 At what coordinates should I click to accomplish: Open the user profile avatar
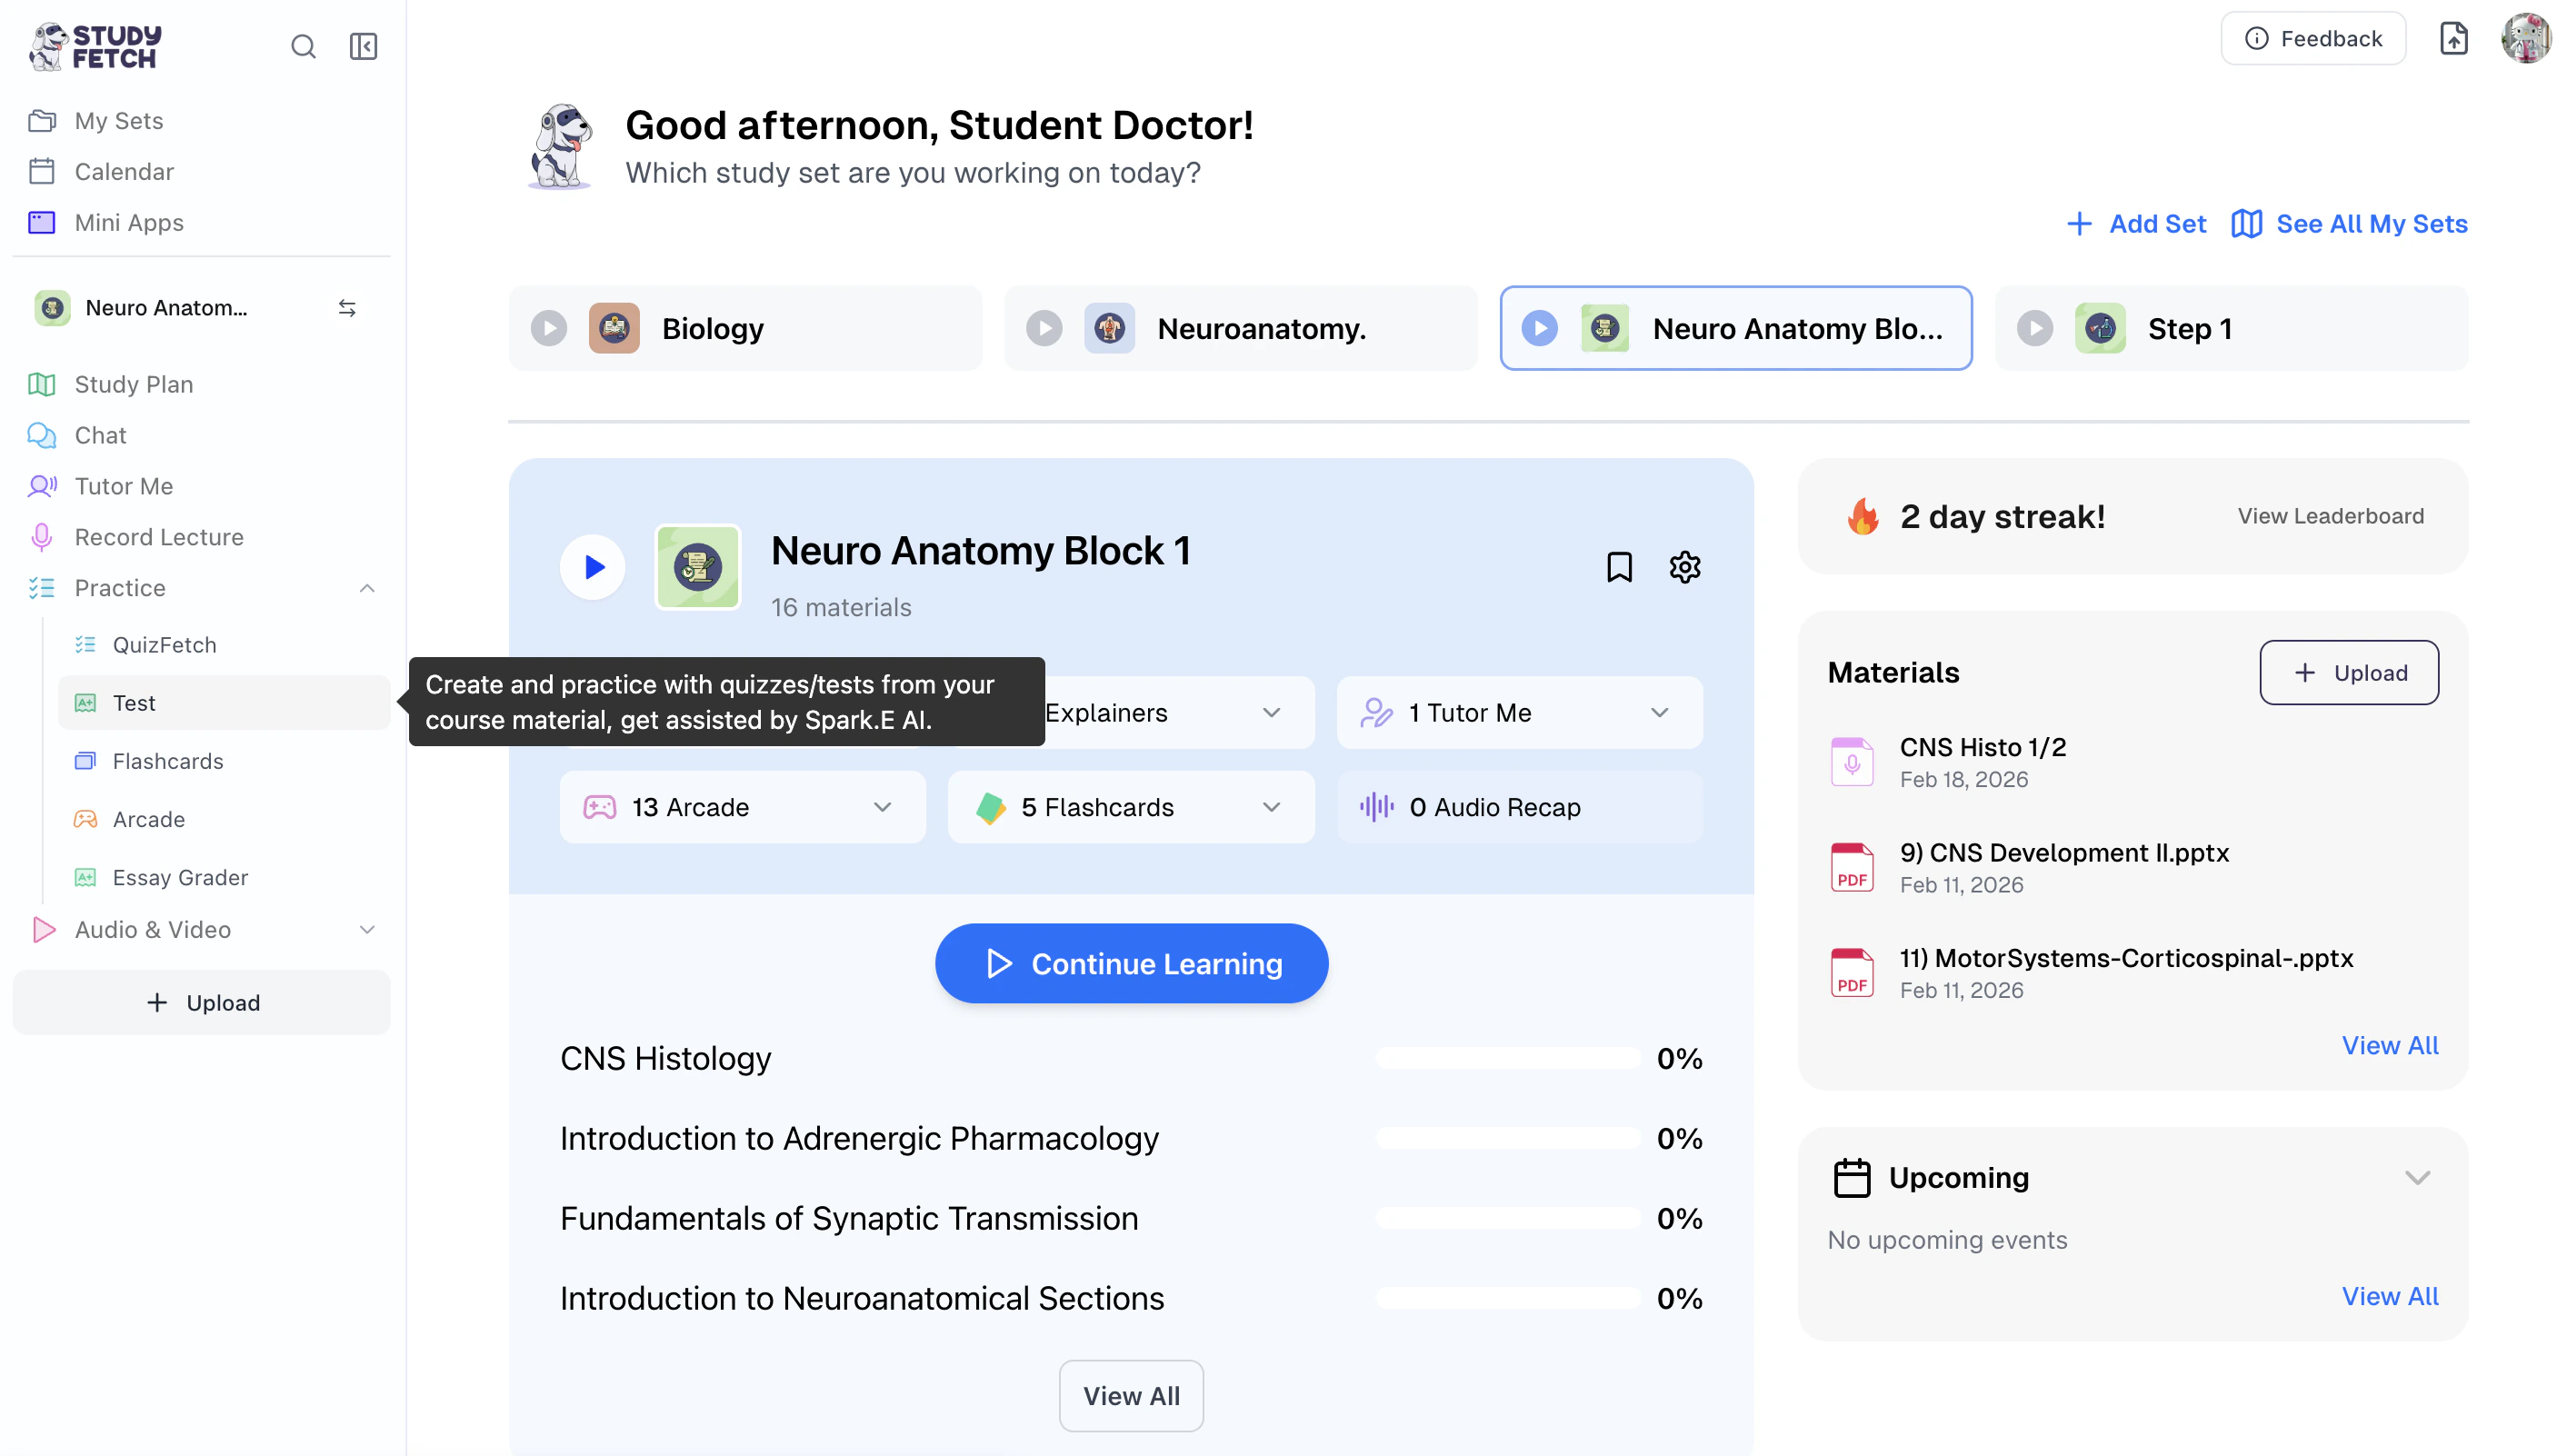2525,39
